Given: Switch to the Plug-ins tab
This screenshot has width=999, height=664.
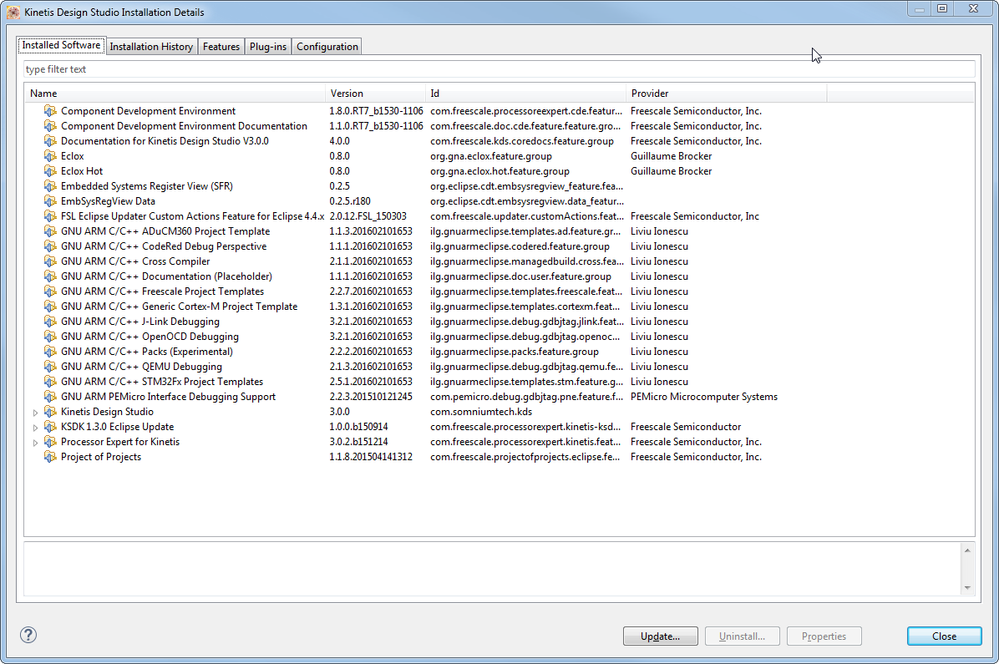Looking at the screenshot, I should click(268, 47).
